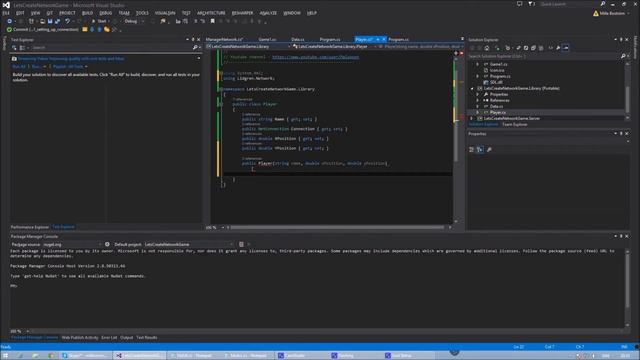This screenshot has width=640, height=360.
Task: Open the RESHARPER menu
Action: point(242,13)
